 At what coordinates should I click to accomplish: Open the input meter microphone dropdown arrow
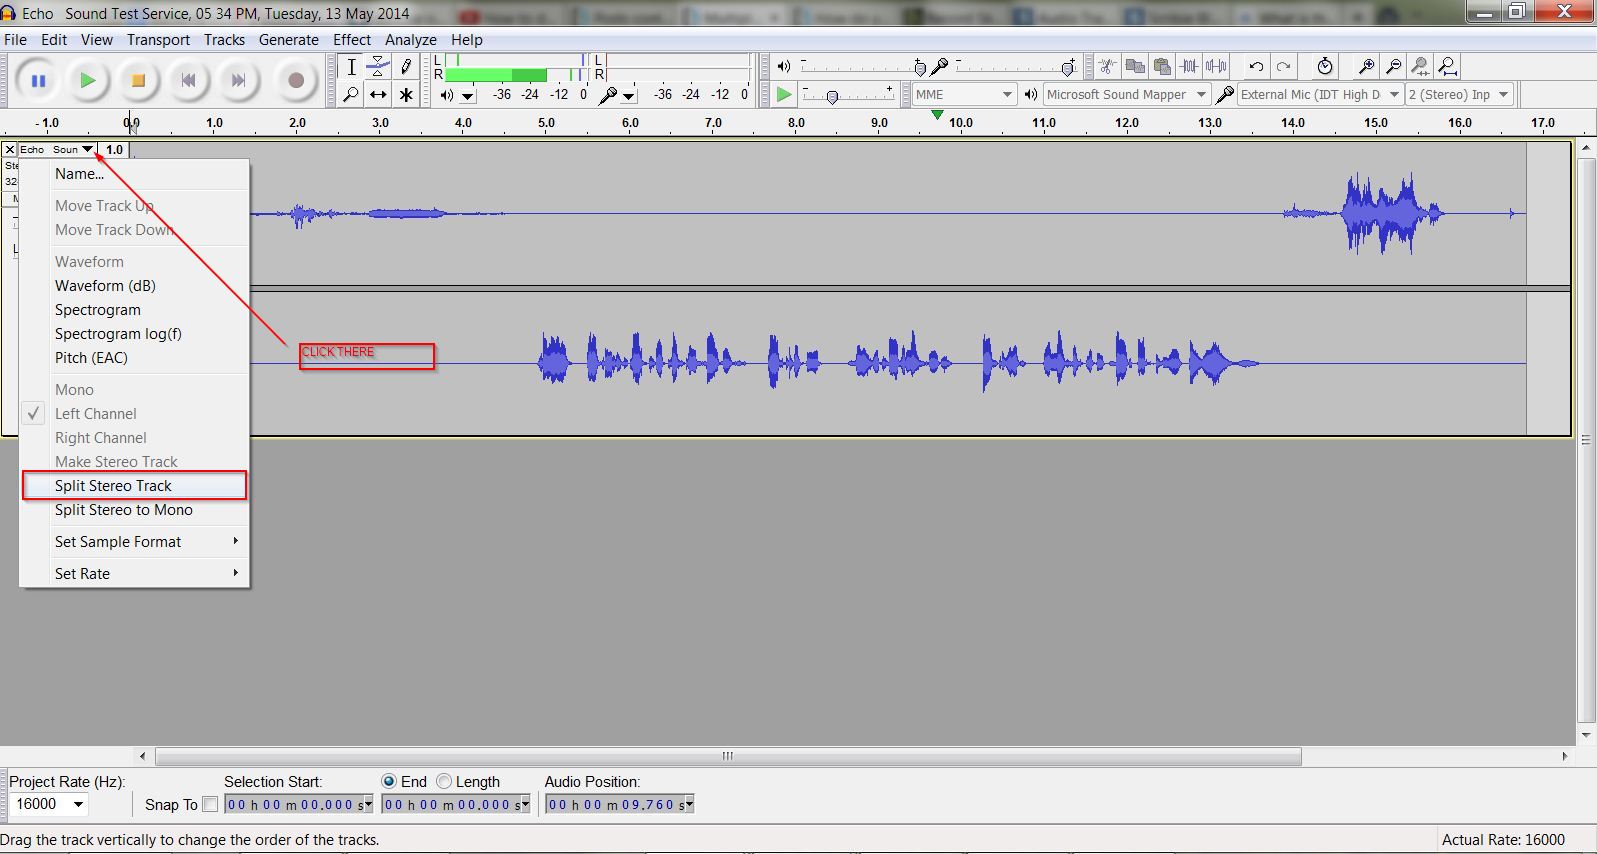(628, 96)
